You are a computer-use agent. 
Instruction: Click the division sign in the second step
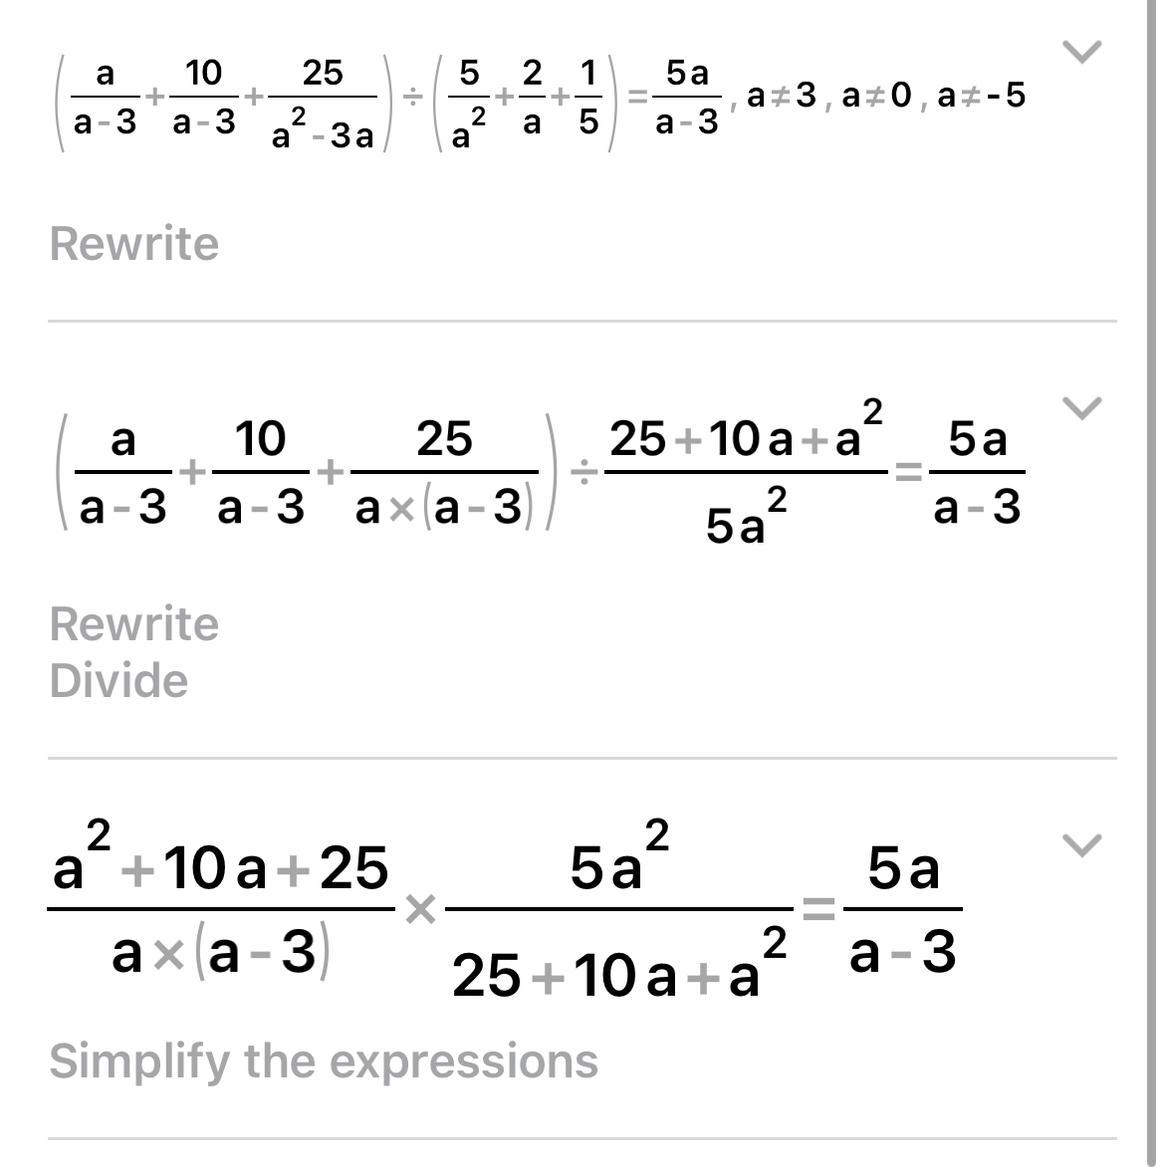[x=583, y=475]
